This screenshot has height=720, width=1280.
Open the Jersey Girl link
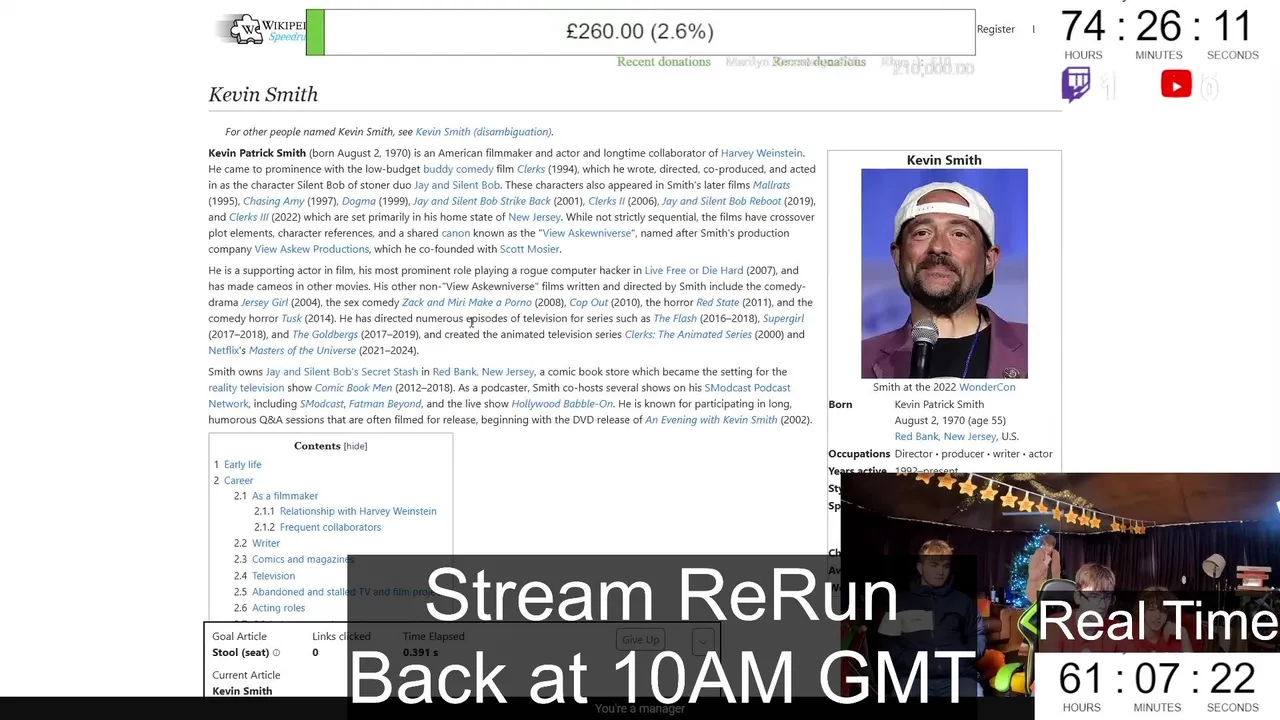[x=264, y=302]
